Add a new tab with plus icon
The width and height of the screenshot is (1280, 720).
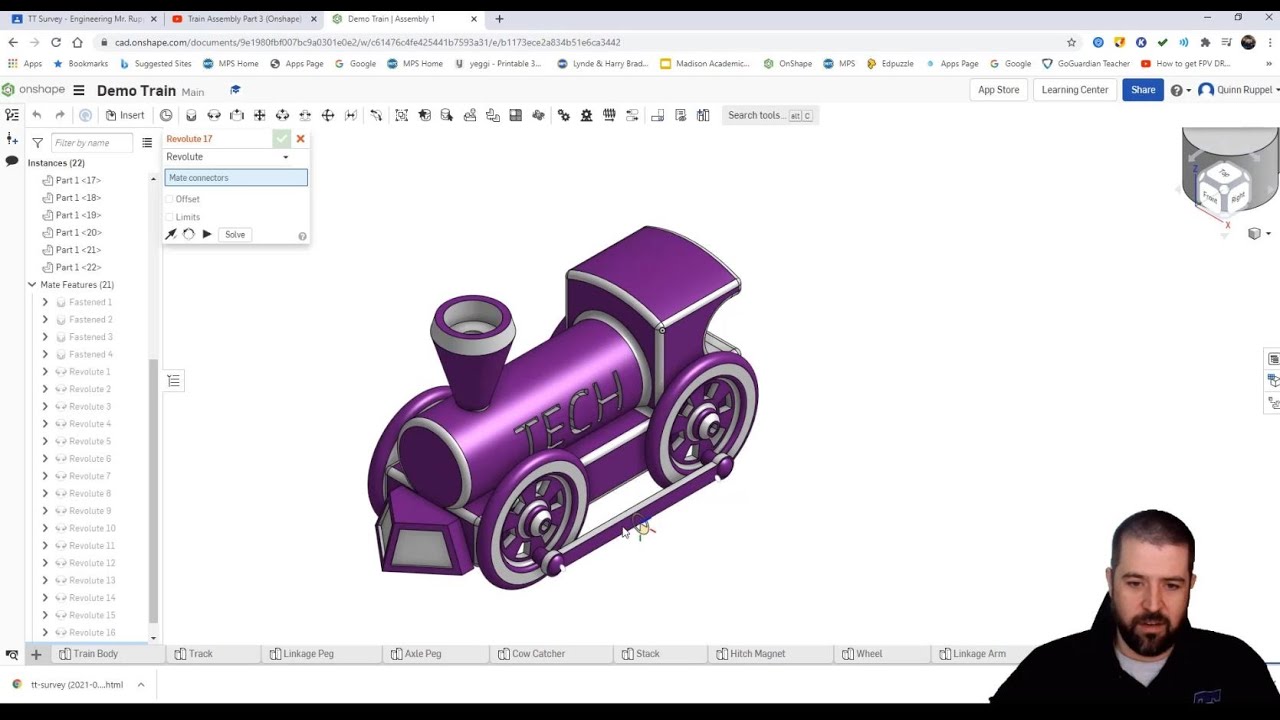pos(35,654)
